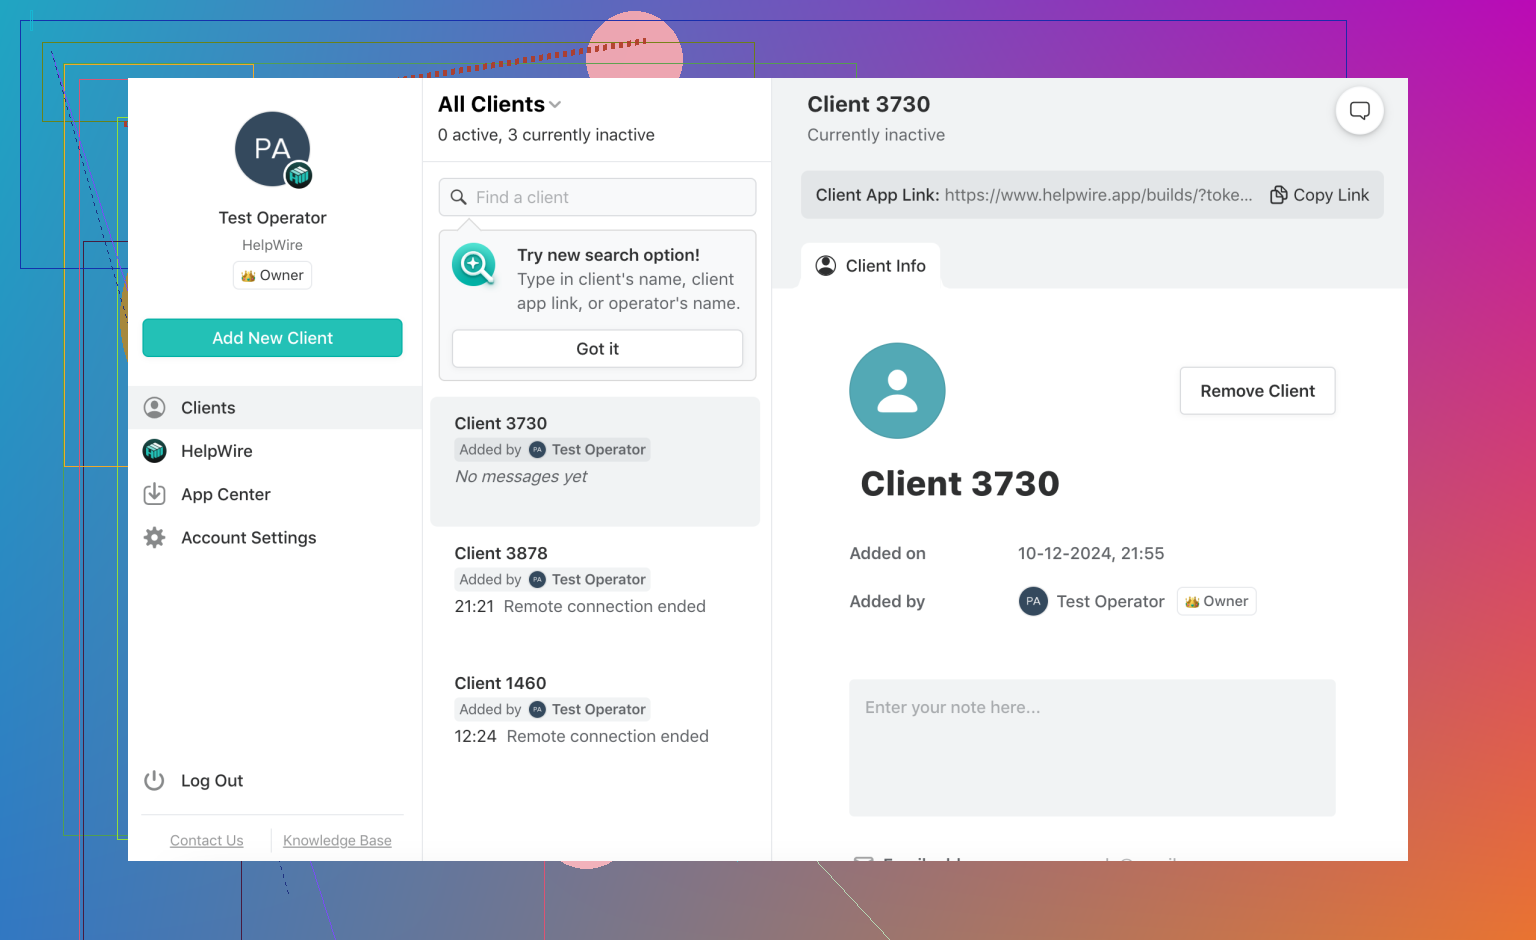
Task: Click the magnifier icon in search field
Action: tap(458, 197)
